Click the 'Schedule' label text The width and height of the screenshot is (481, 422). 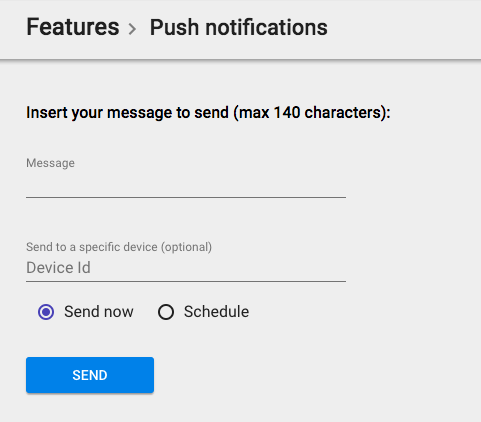(216, 312)
